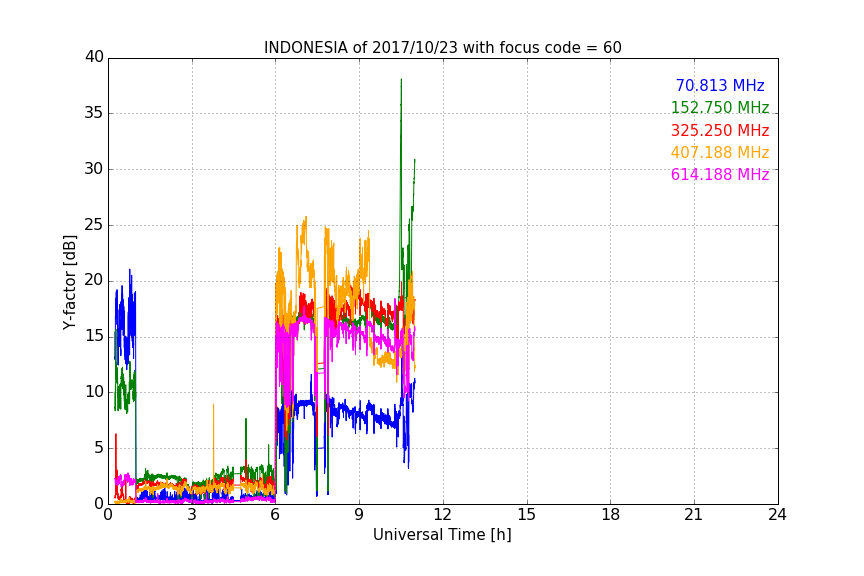Click the x-axis tick label 9

coord(359,515)
